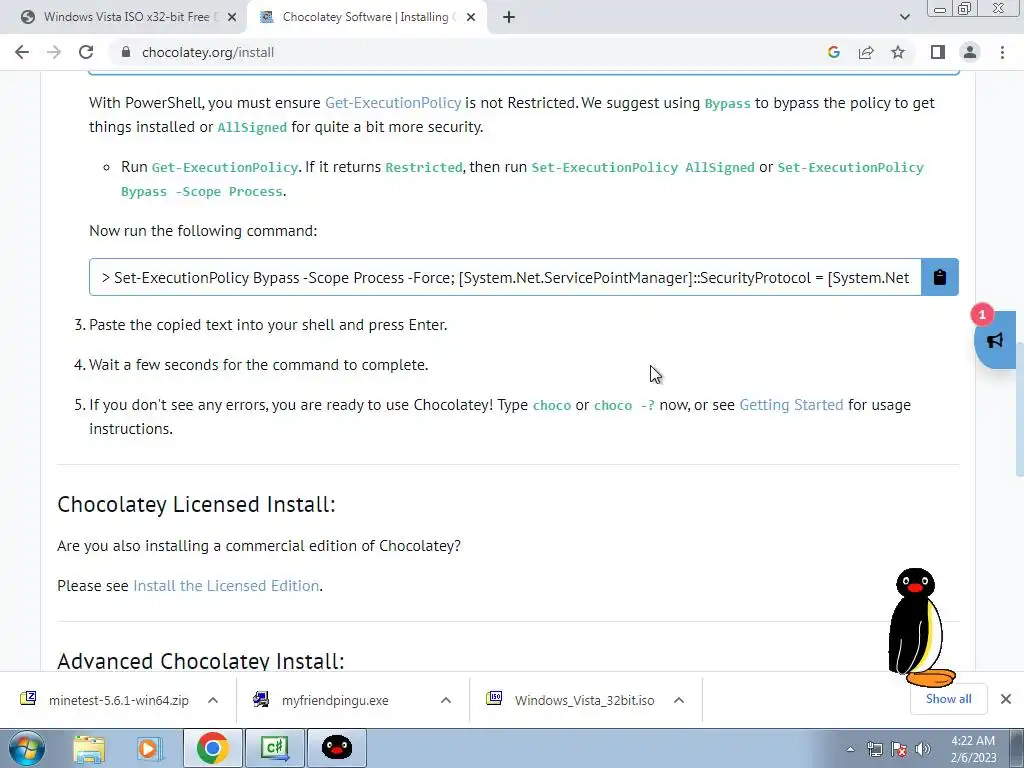
Task: Open the Action Center flag icon
Action: click(899, 750)
